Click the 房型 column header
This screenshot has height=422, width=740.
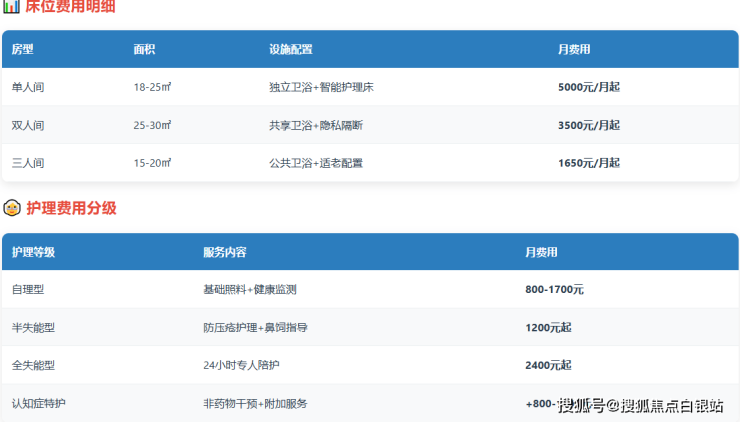[23, 49]
